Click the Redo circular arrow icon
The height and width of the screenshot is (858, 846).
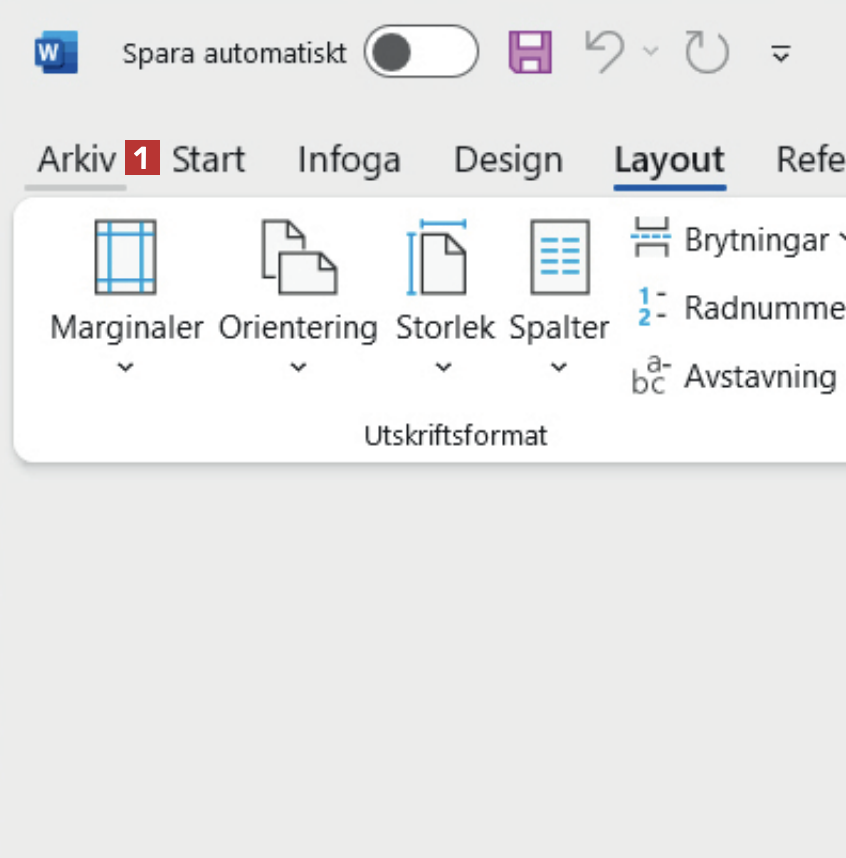[x=706, y=52]
